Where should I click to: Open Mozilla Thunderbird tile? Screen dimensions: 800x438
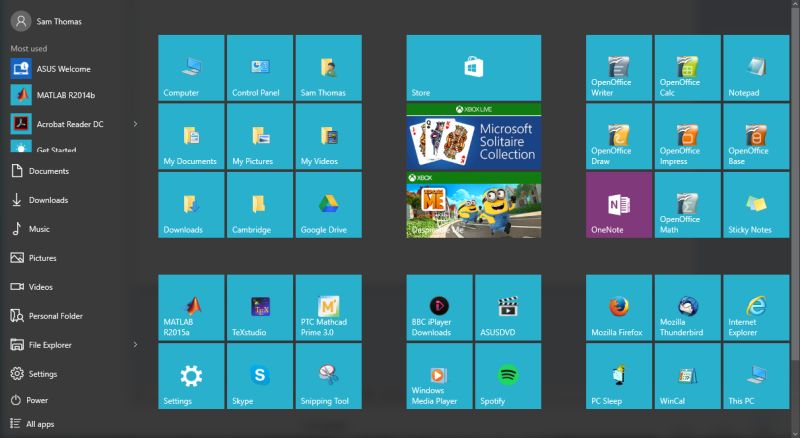tap(688, 307)
